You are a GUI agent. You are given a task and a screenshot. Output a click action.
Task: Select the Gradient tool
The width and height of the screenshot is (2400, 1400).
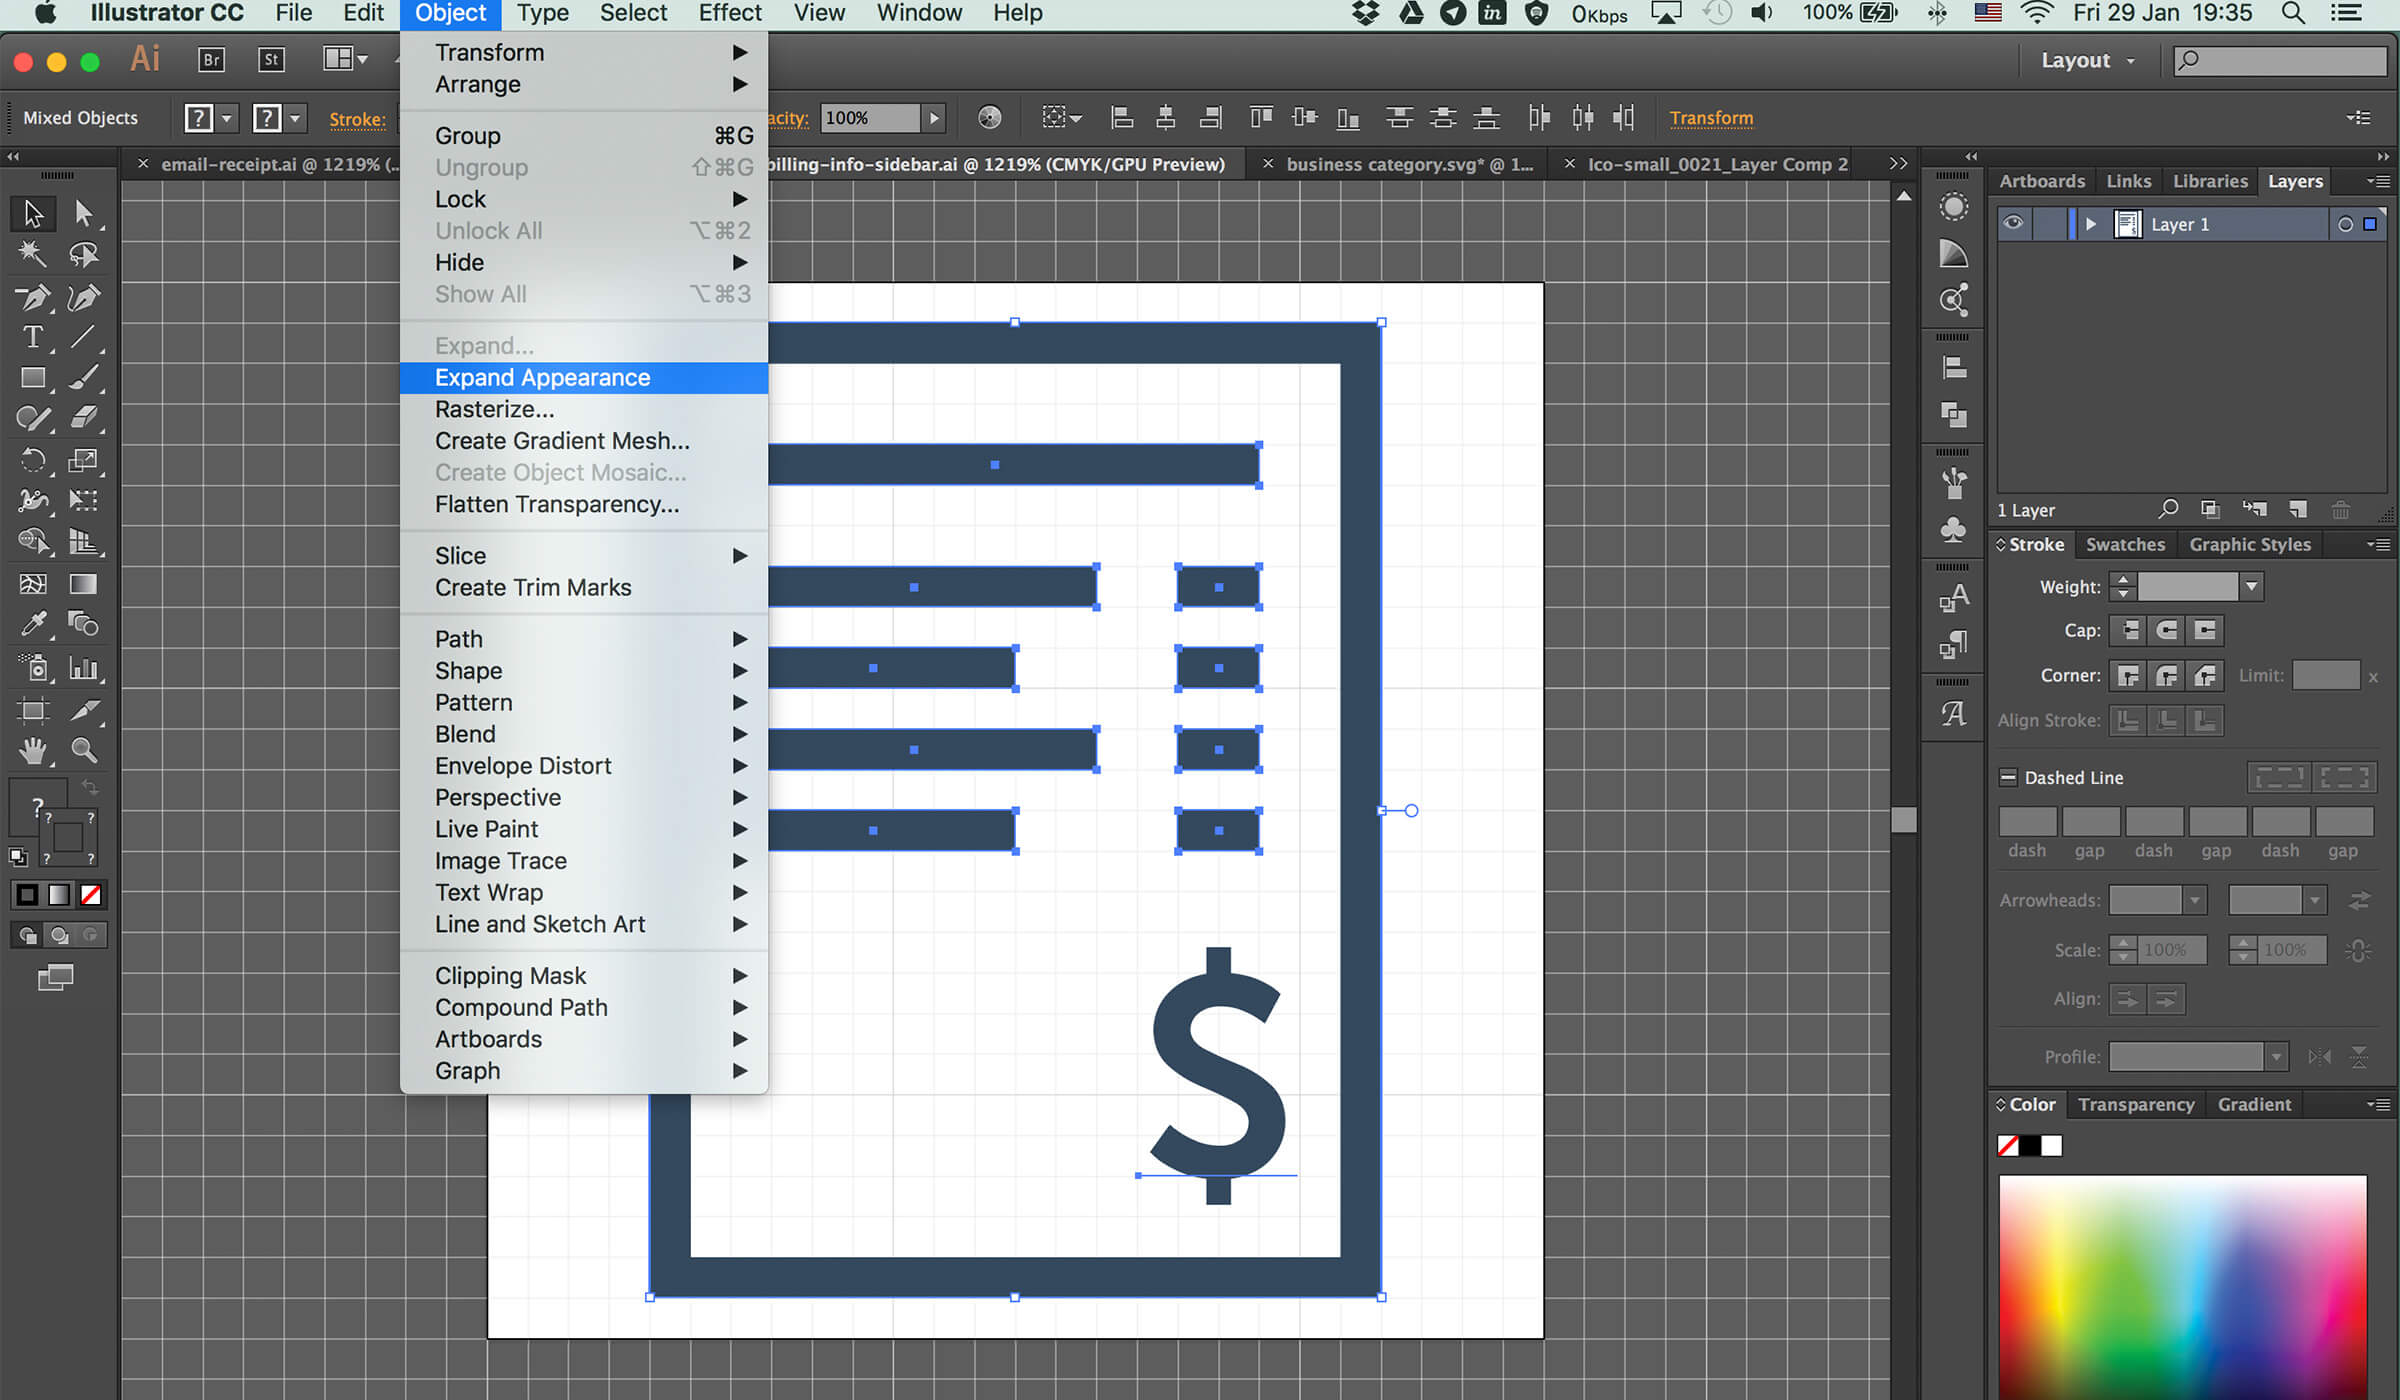pos(84,584)
